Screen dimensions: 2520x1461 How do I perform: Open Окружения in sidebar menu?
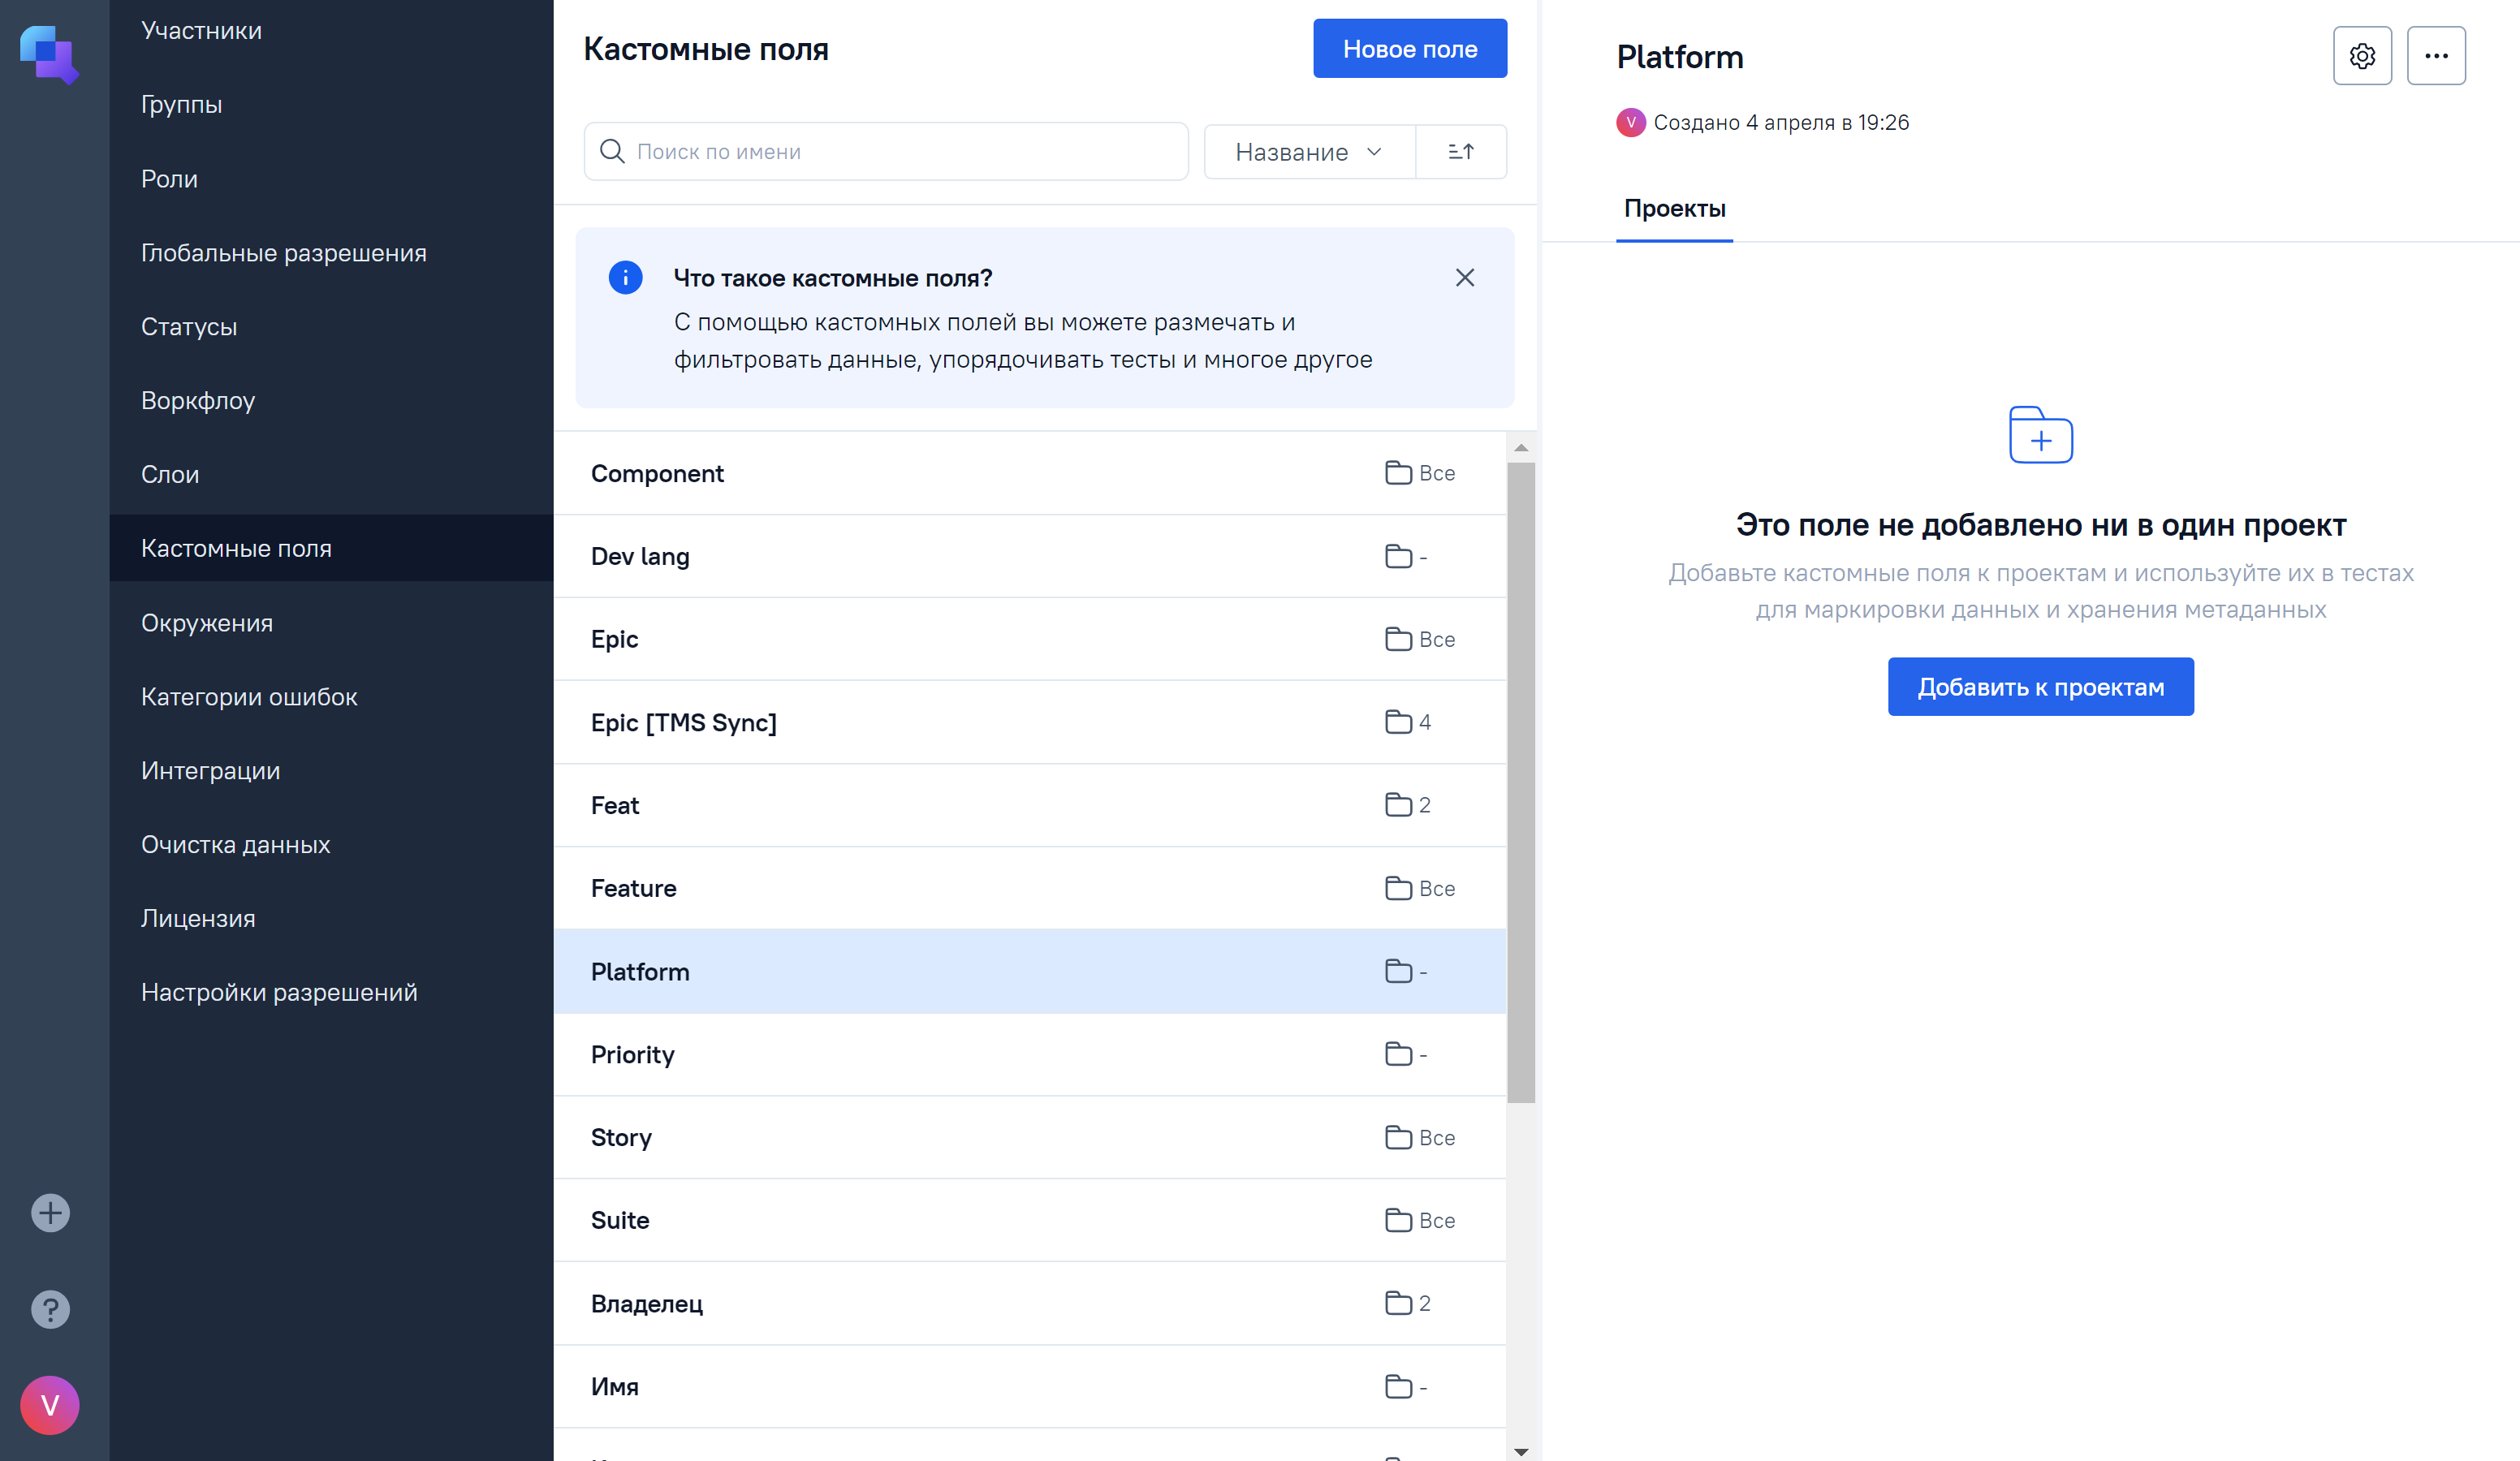coord(207,623)
